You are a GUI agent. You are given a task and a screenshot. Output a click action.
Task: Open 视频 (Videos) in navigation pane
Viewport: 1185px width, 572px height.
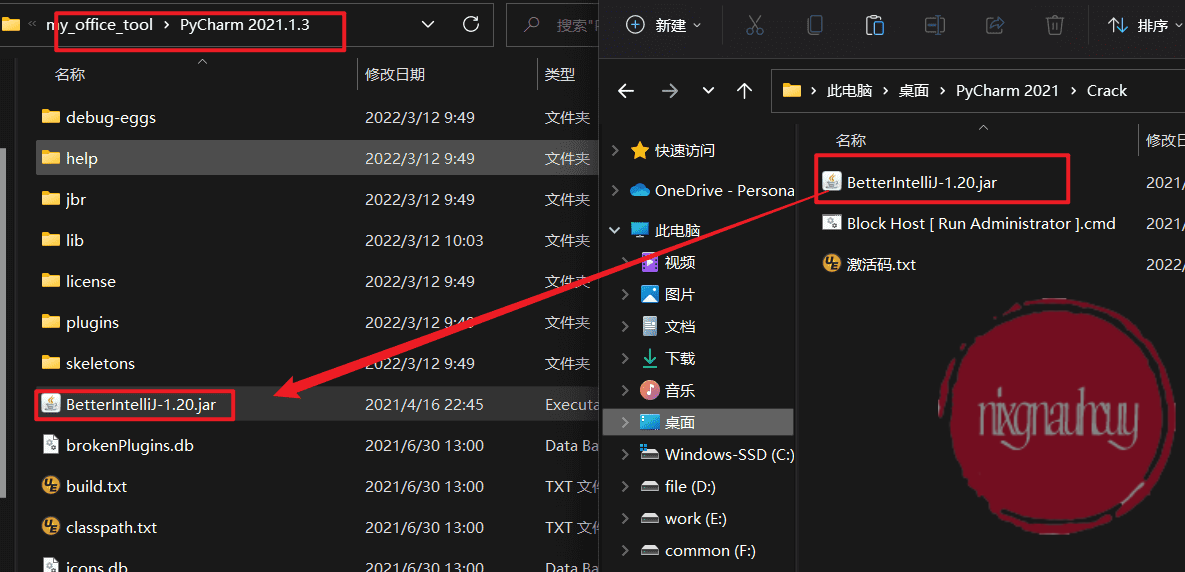[680, 262]
